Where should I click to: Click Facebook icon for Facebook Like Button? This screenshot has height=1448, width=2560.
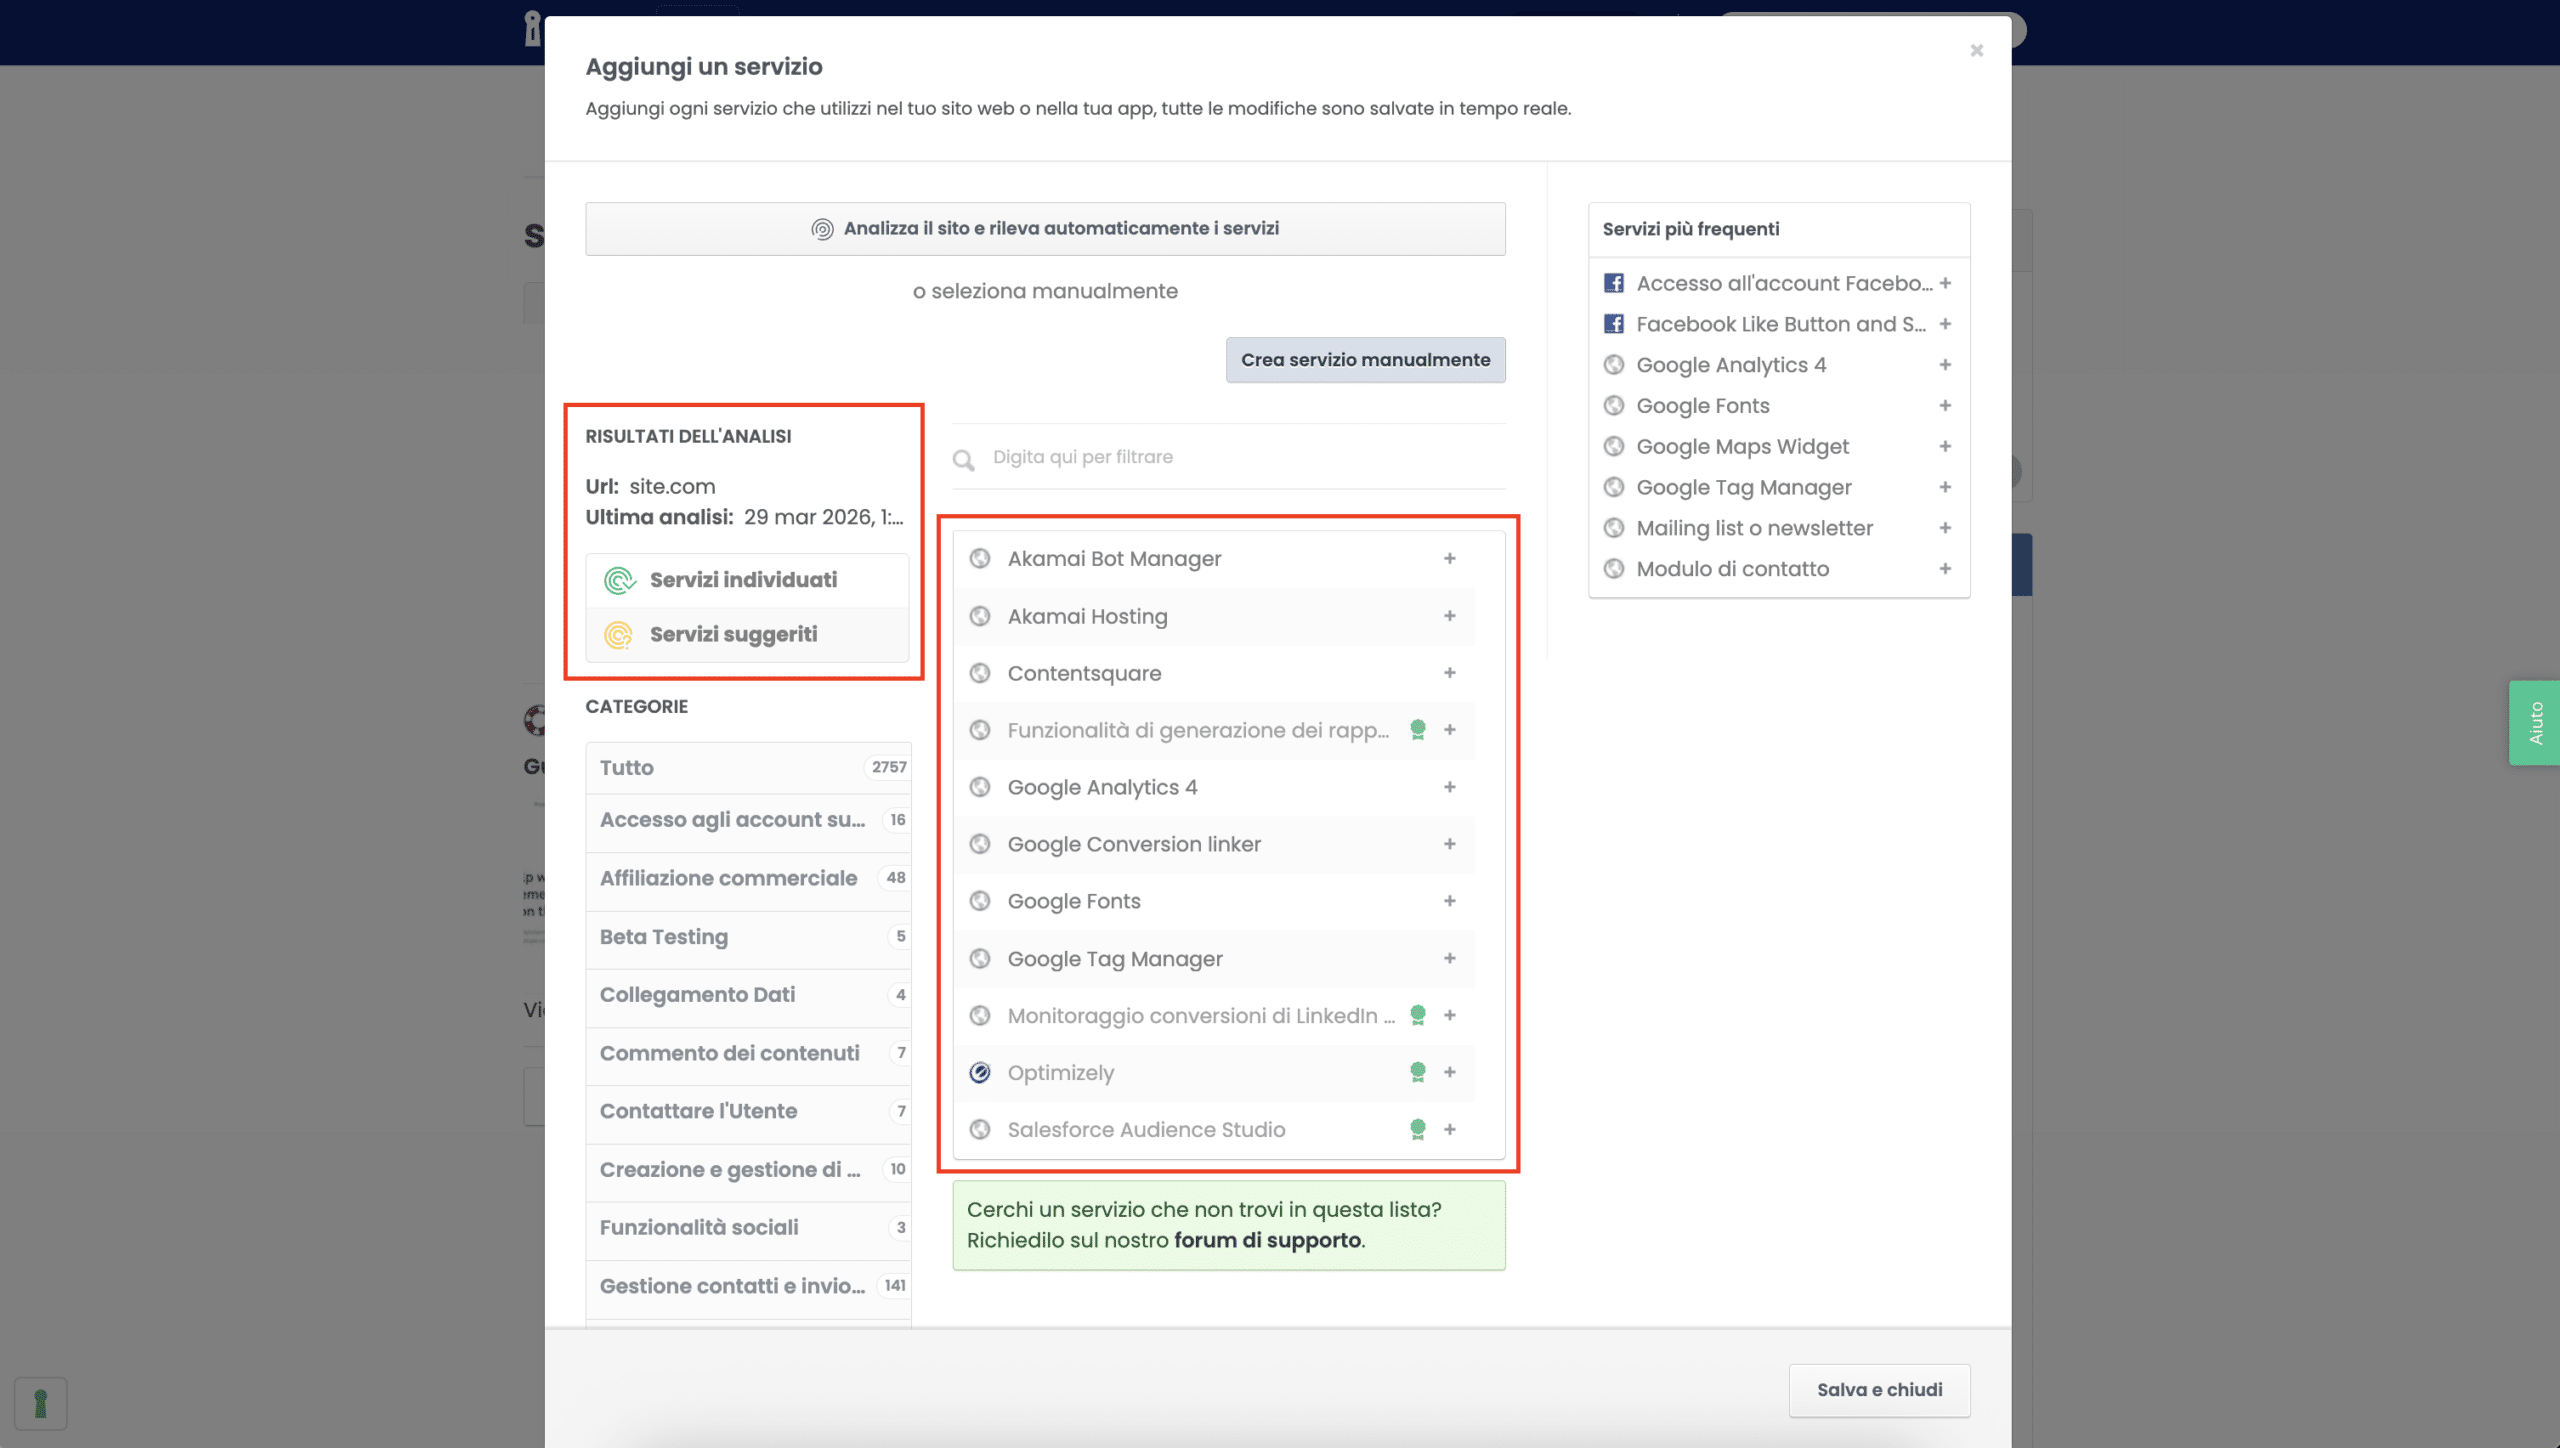[1613, 324]
